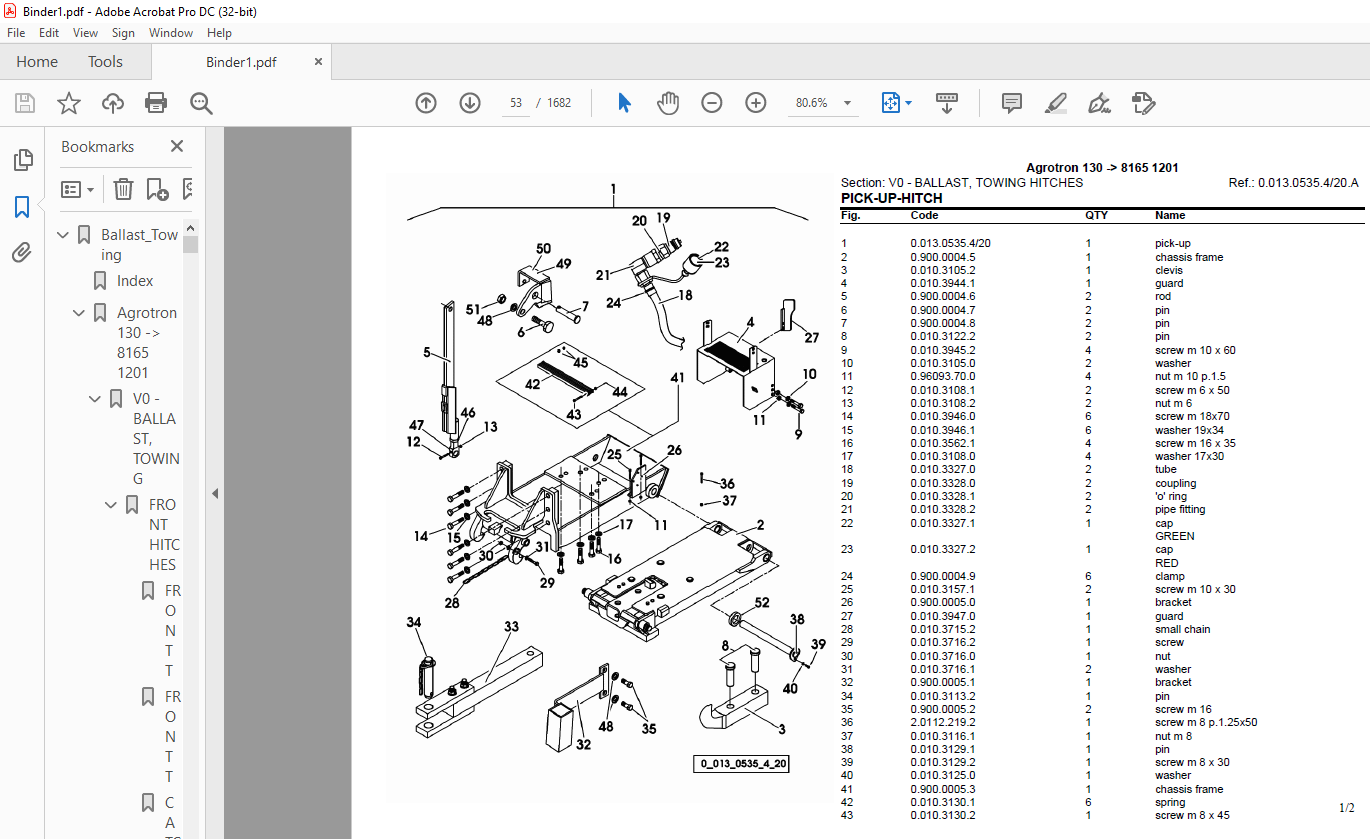Open the find text magnifier icon

pos(201,103)
